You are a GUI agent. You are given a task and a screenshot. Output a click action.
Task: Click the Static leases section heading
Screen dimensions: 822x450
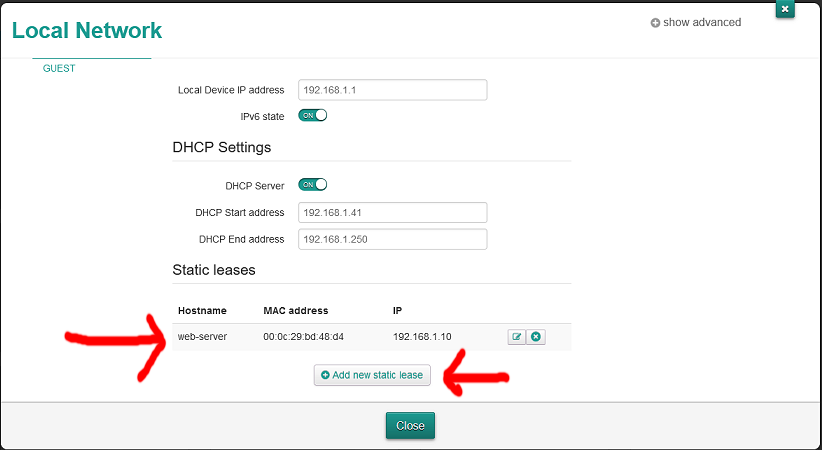tap(214, 270)
